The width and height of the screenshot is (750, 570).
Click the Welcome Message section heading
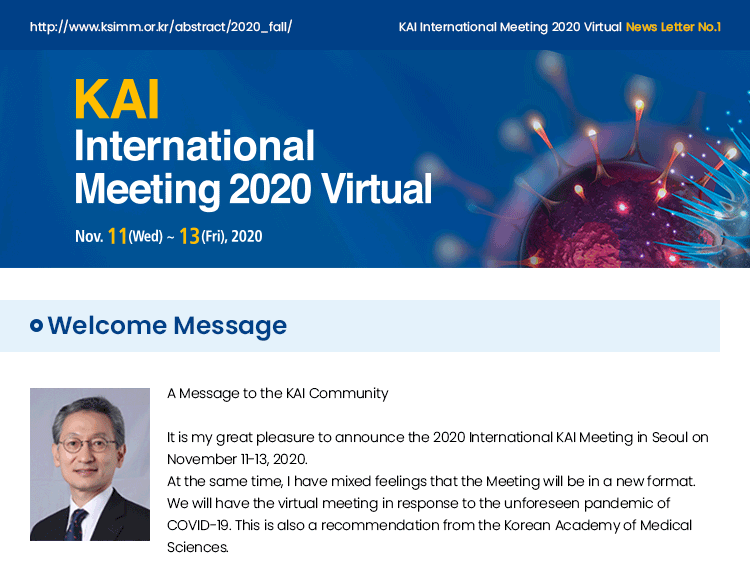click(x=167, y=326)
